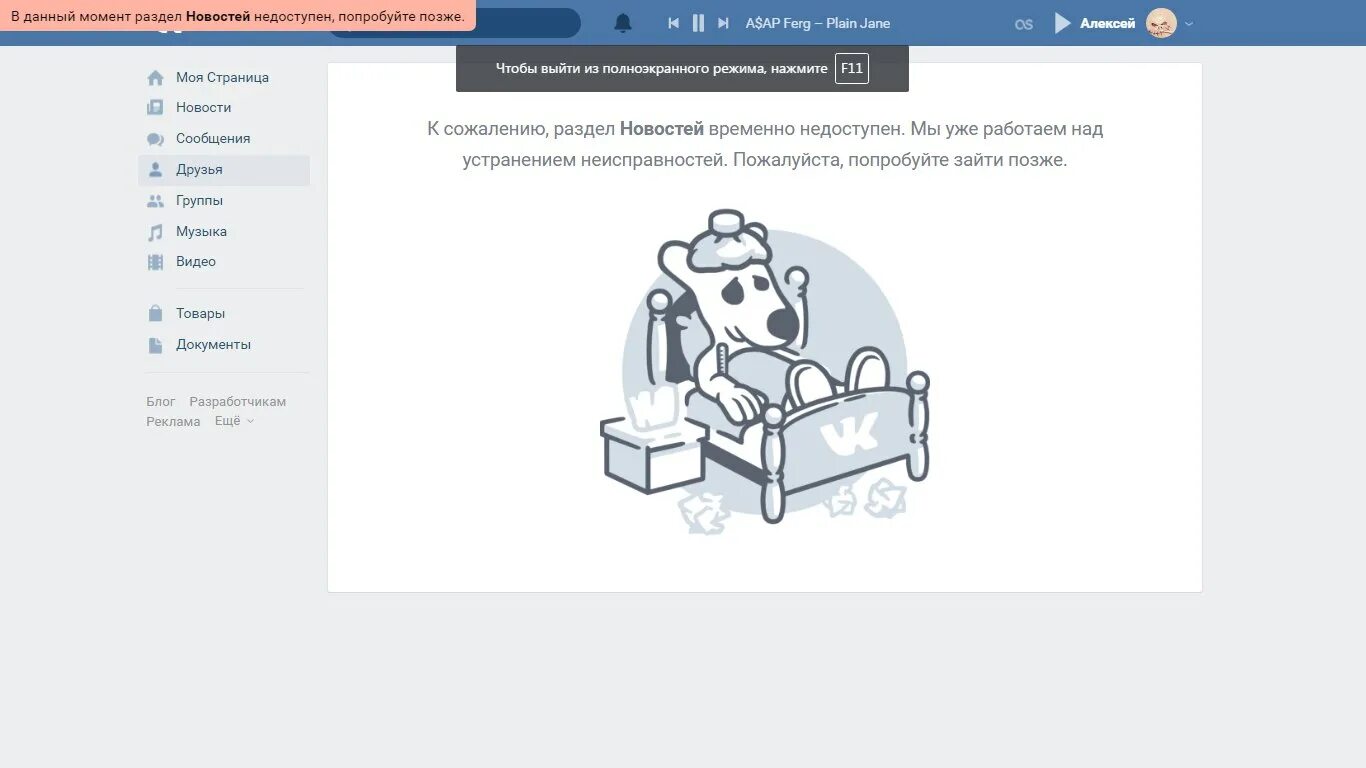This screenshot has height=768, width=1366.
Task: Click the home icon for Моя Страница
Action: 155,77
